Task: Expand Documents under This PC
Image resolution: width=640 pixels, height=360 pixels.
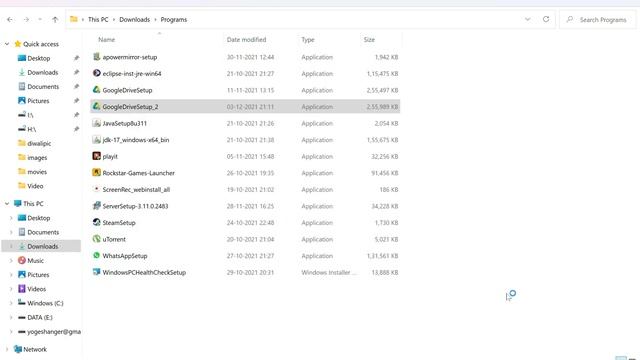Action: [x=11, y=232]
